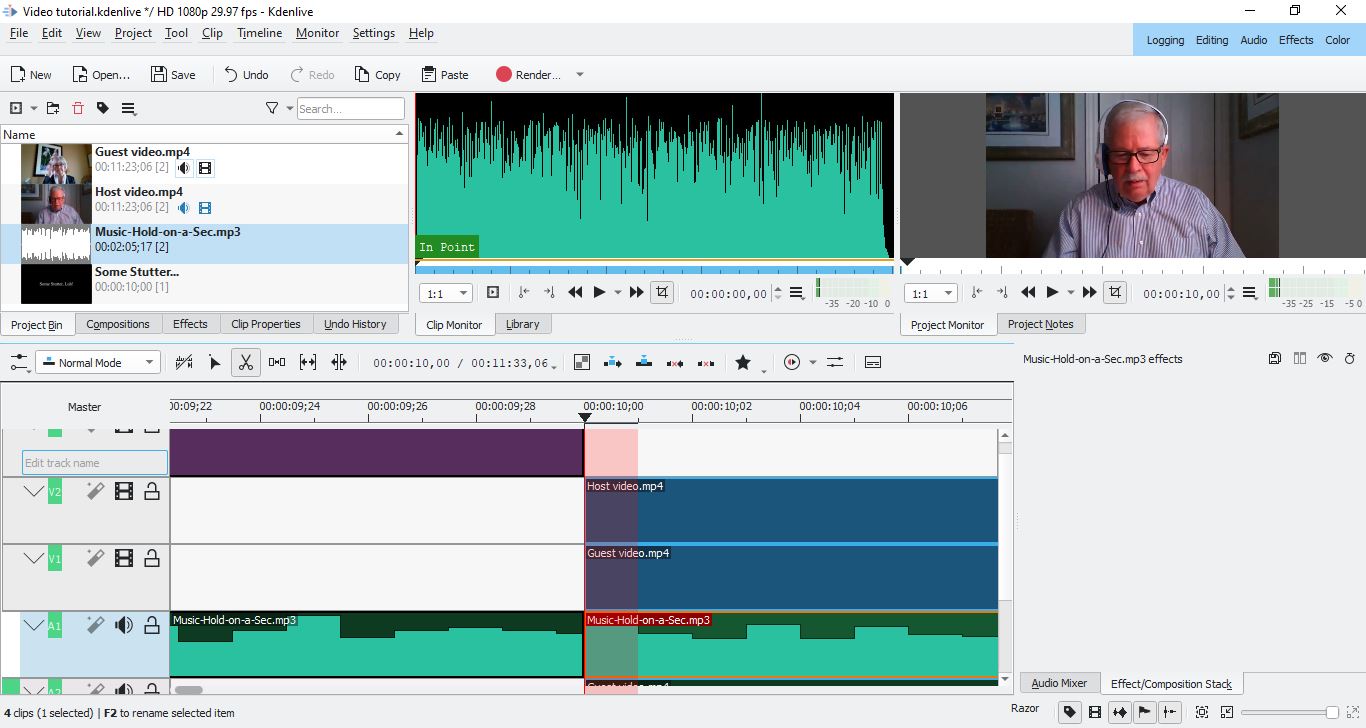Play the Clip Monitor preview
The height and width of the screenshot is (728, 1366).
coord(599,292)
